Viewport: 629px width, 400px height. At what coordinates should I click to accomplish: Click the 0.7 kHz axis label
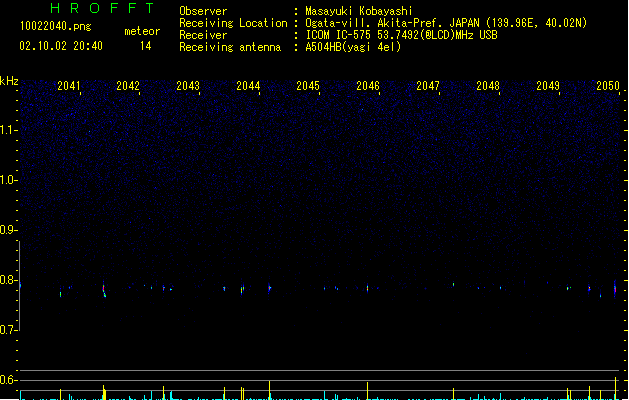pos(8,330)
